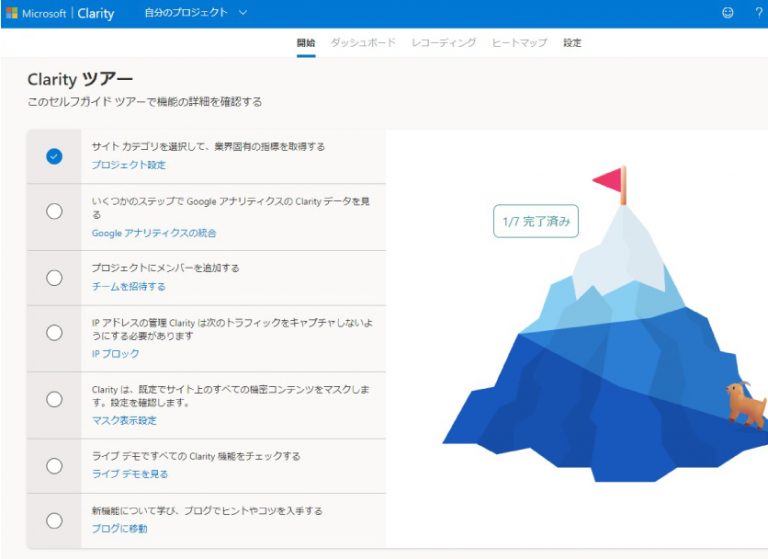Mark the IP アドレスの管理 step circle

[54, 333]
